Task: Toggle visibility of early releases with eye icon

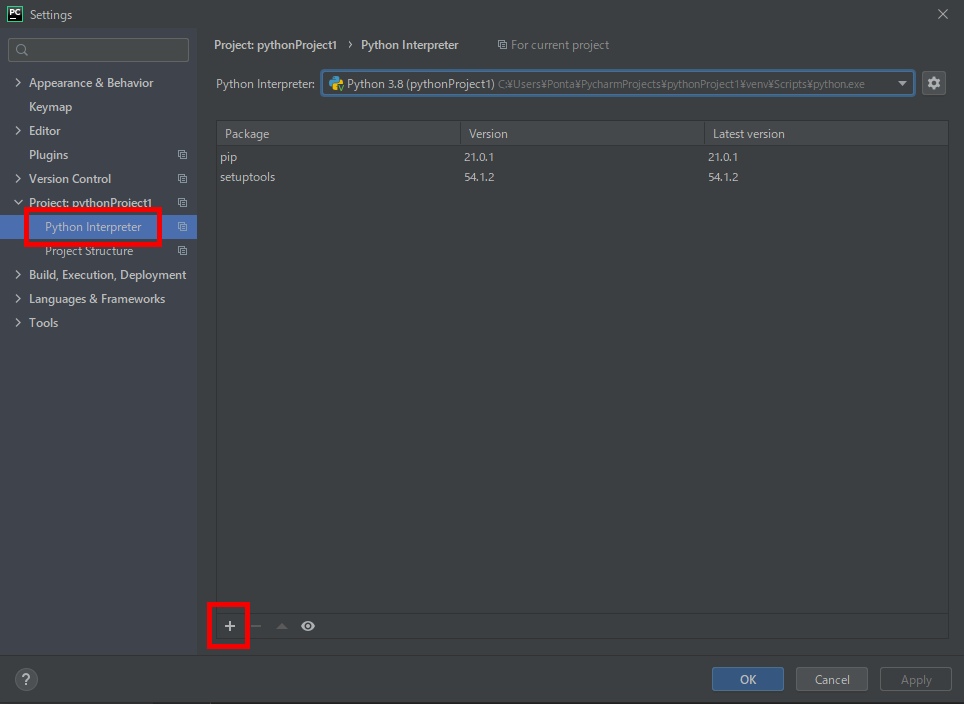Action: (x=308, y=625)
